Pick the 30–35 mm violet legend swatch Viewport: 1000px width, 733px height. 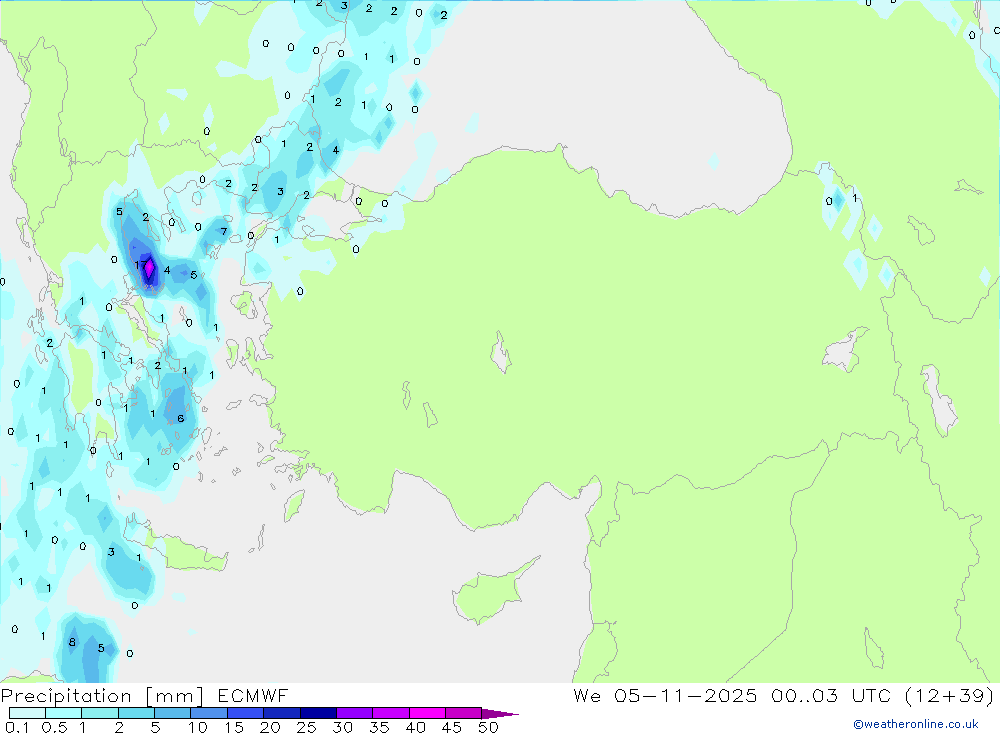point(354,713)
